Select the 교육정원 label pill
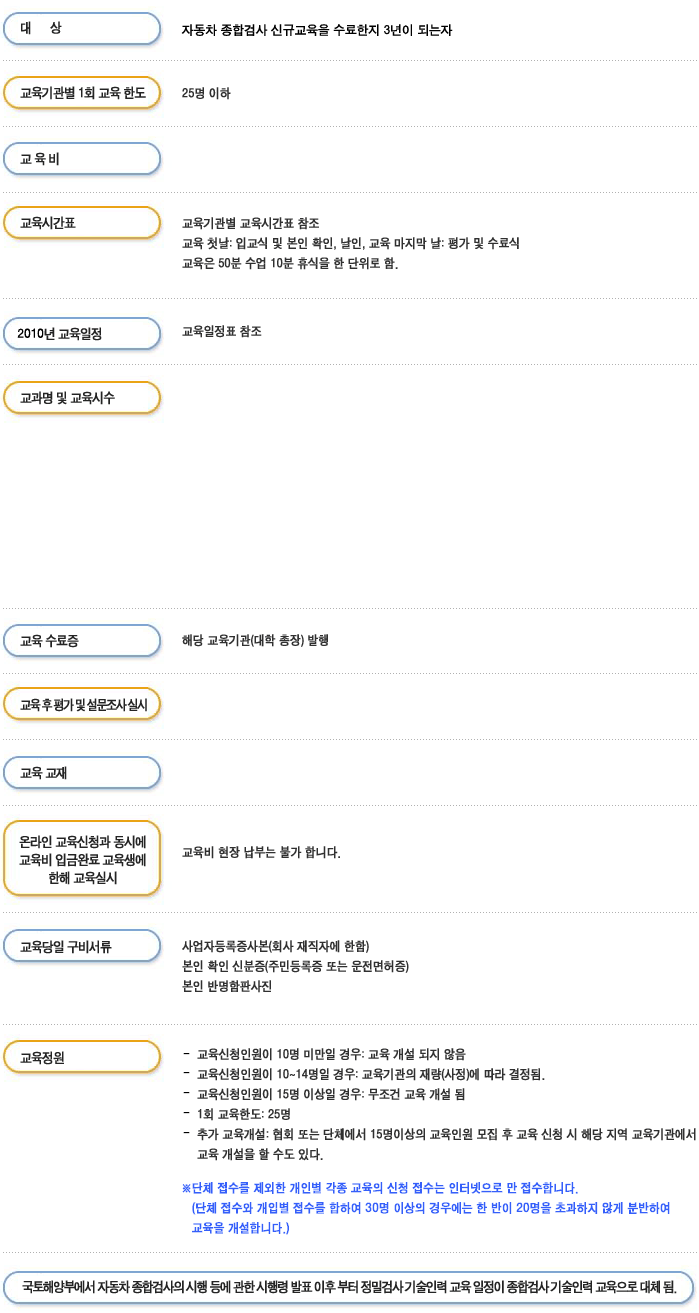The height and width of the screenshot is (1313, 699). [82, 1057]
